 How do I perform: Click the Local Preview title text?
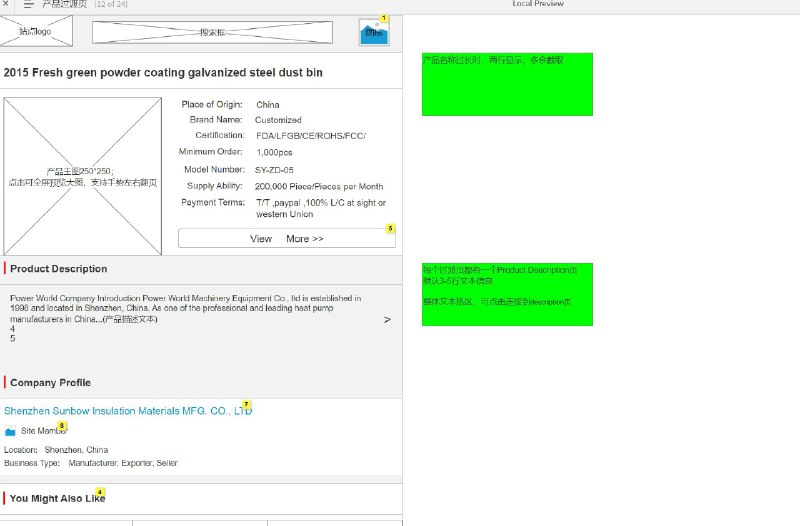pos(538,4)
